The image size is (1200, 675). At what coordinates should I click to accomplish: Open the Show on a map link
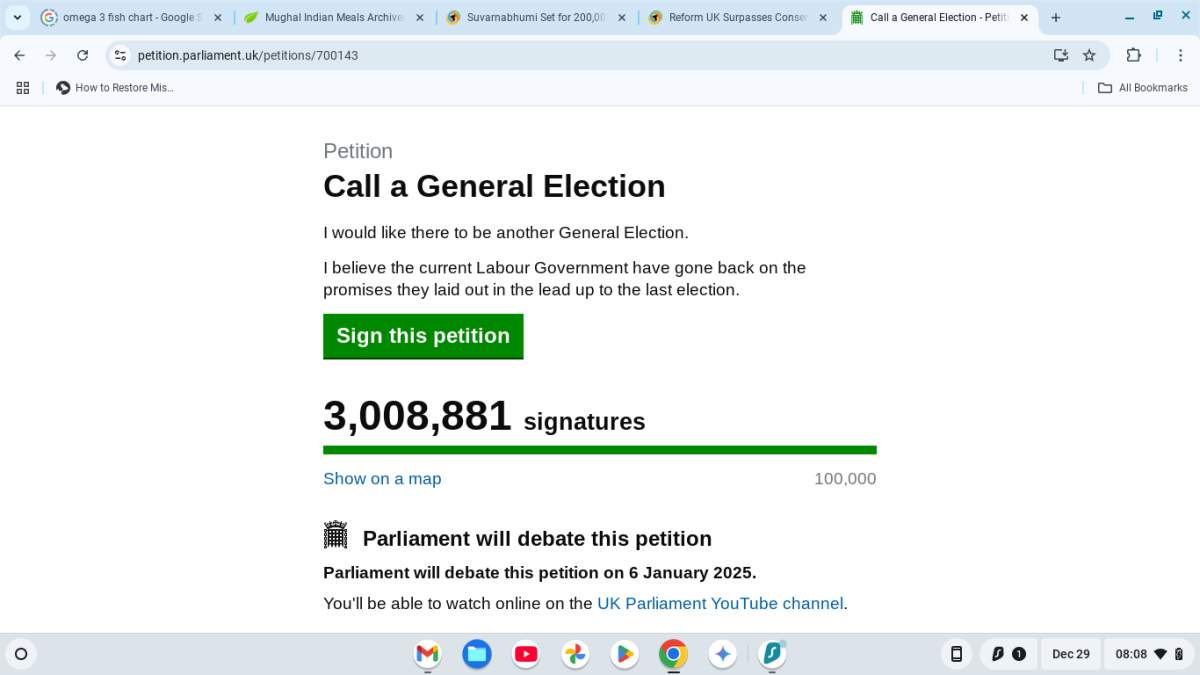point(382,478)
